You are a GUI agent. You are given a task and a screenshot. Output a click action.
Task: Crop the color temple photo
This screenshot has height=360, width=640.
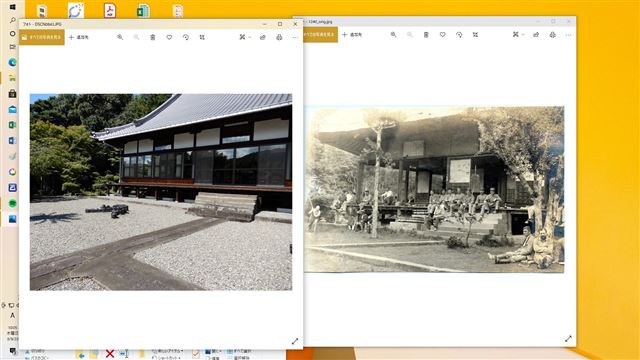click(202, 37)
